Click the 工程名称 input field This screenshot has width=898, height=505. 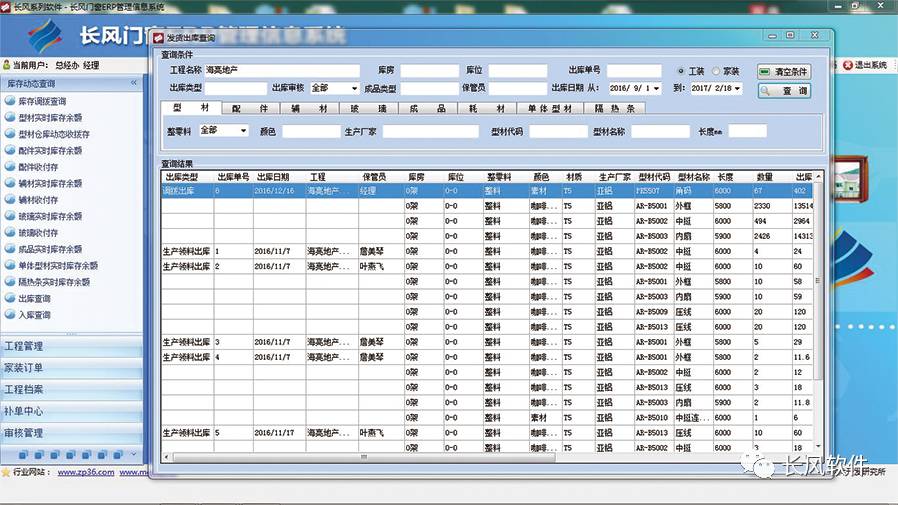[x=282, y=71]
